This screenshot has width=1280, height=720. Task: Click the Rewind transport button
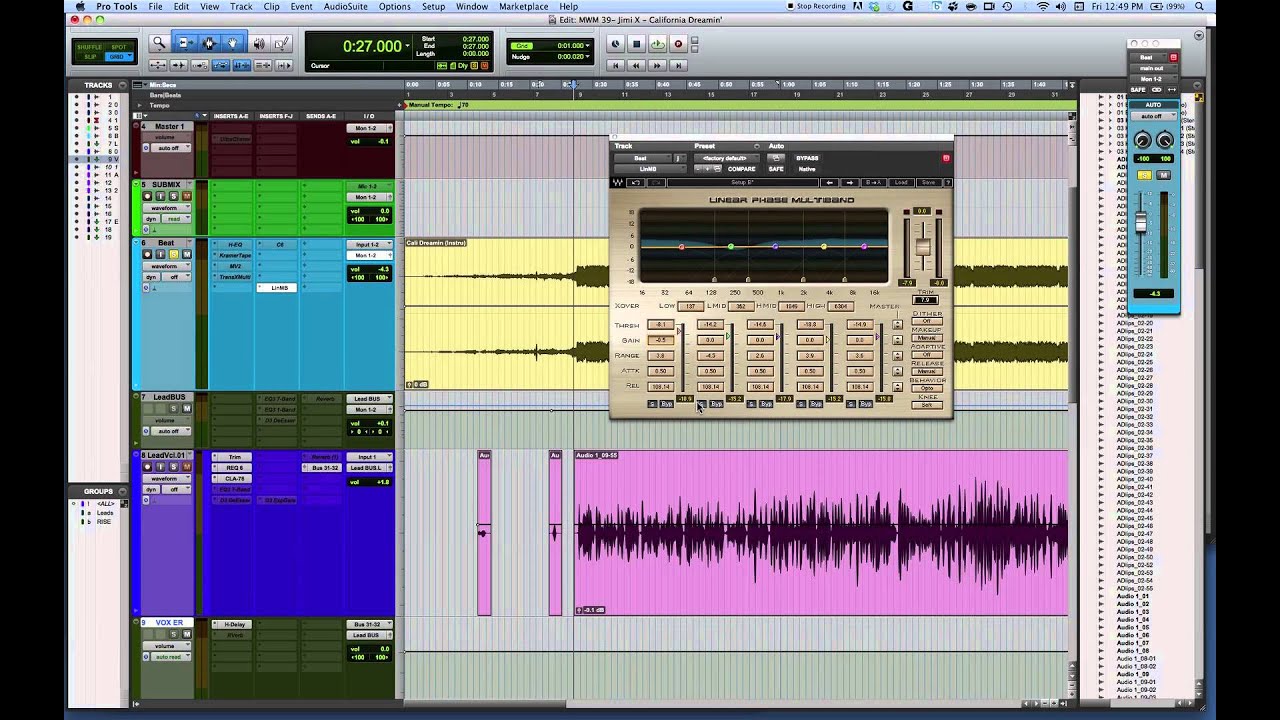click(636, 65)
